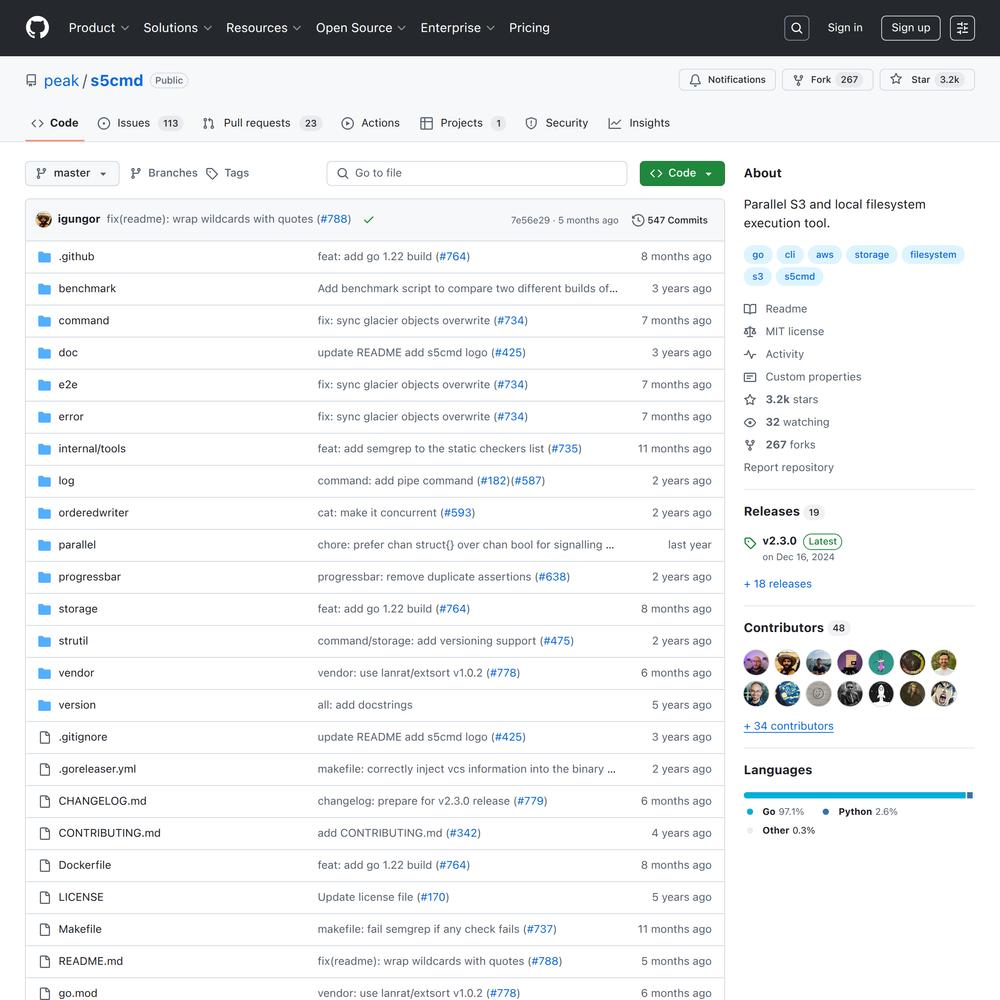Viewport: 1000px width, 1000px height.
Task: View all 547 Commits
Action: [670, 220]
